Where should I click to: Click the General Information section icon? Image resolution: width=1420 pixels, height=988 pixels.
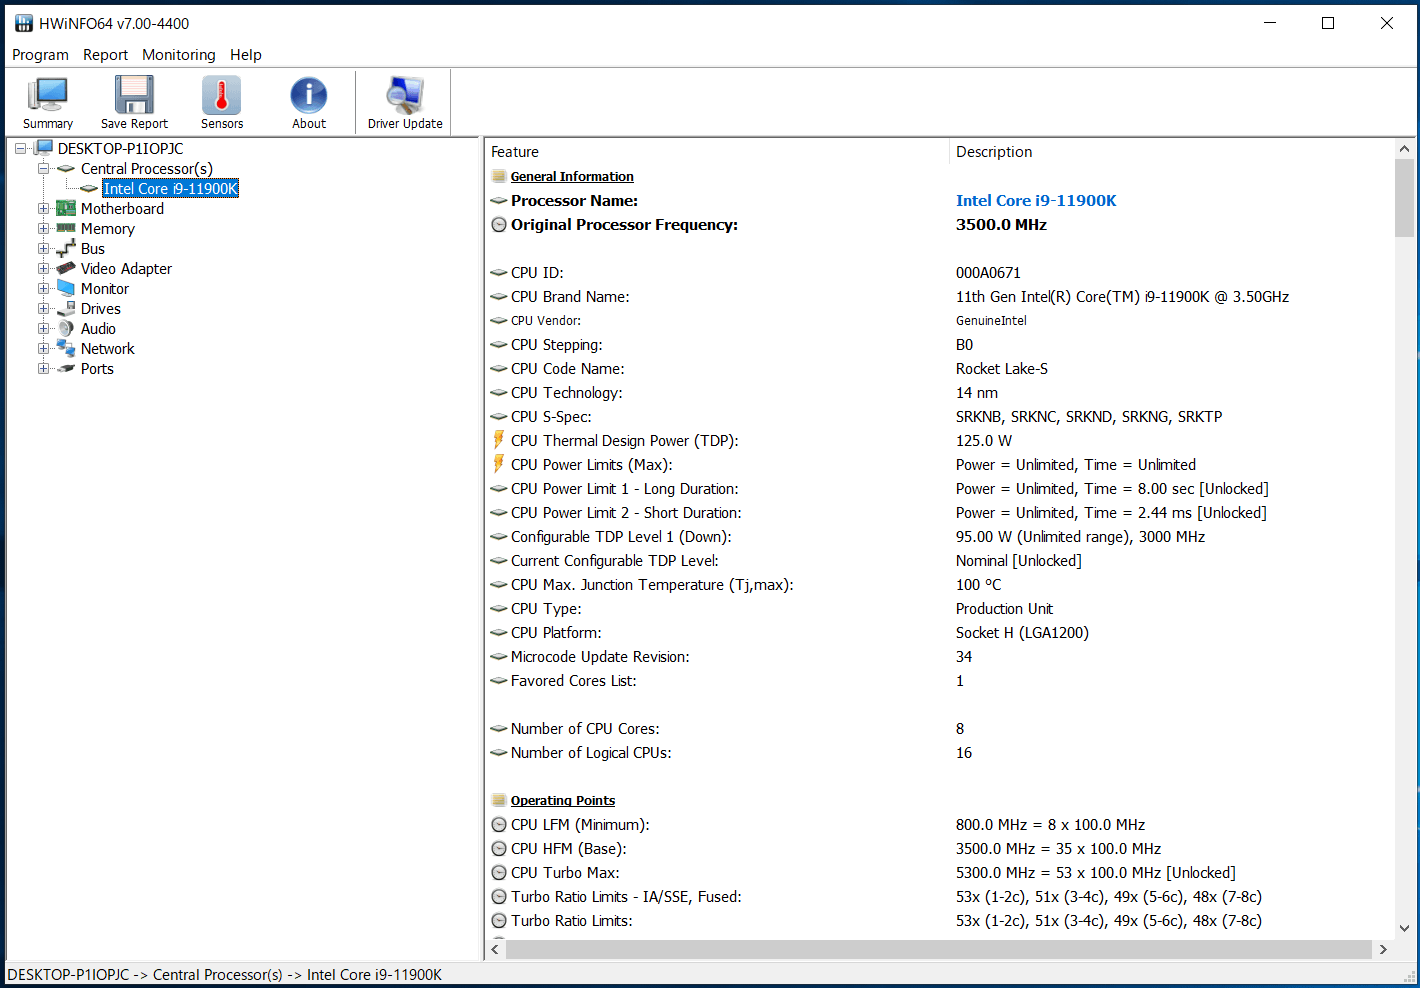tap(499, 176)
